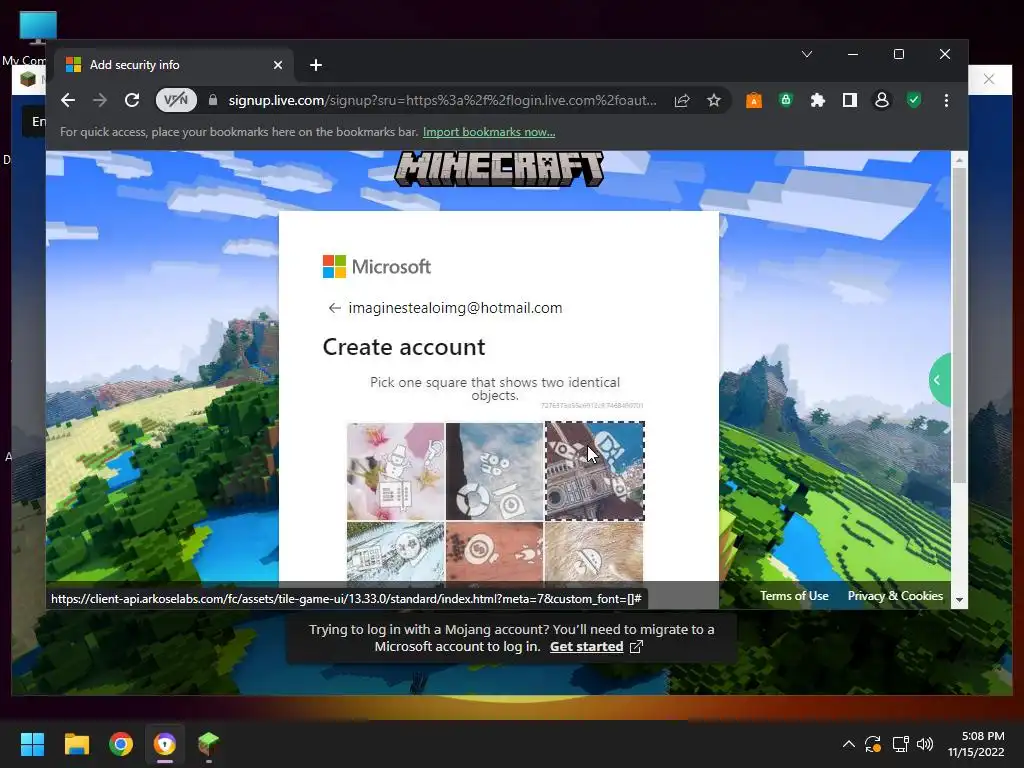The image size is (1024, 768).
Task: Click the back arrow beside the email
Action: click(334, 308)
